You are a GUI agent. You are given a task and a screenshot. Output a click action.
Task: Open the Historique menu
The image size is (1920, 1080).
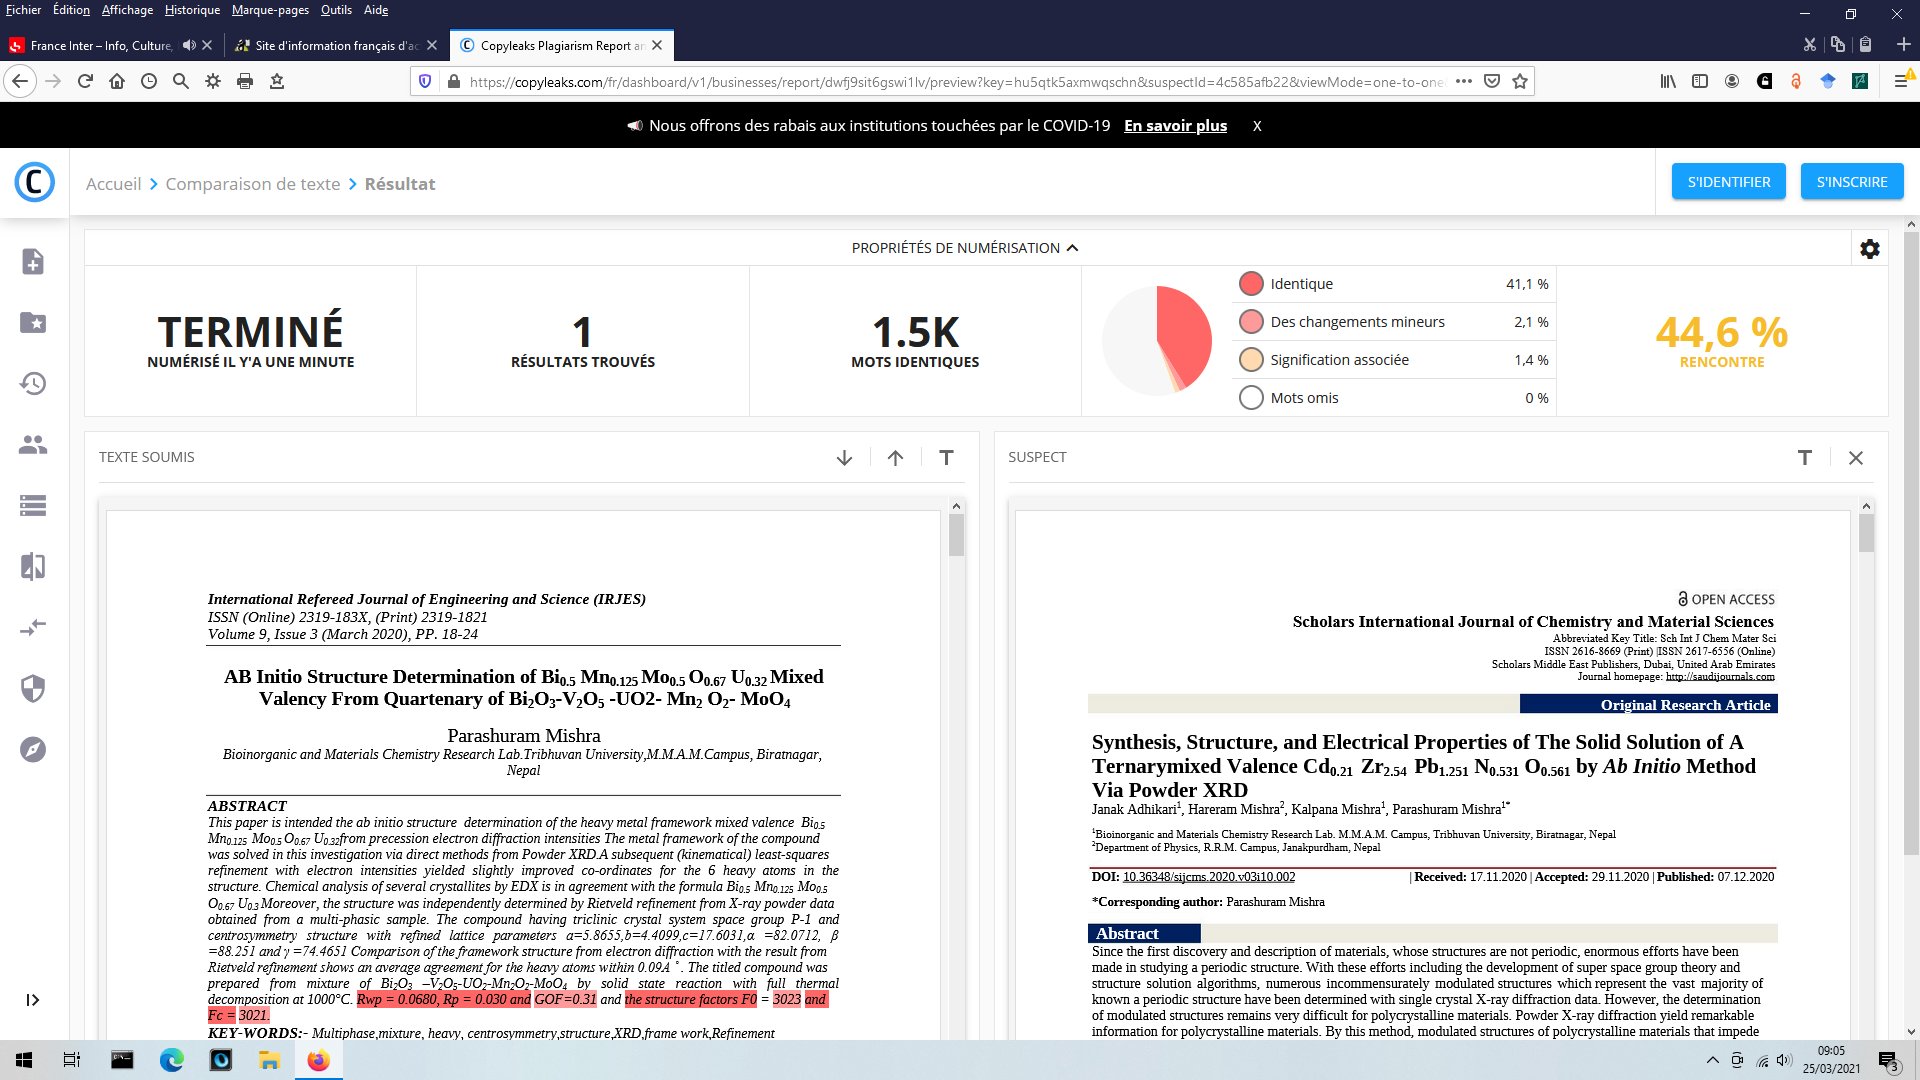[x=192, y=10]
